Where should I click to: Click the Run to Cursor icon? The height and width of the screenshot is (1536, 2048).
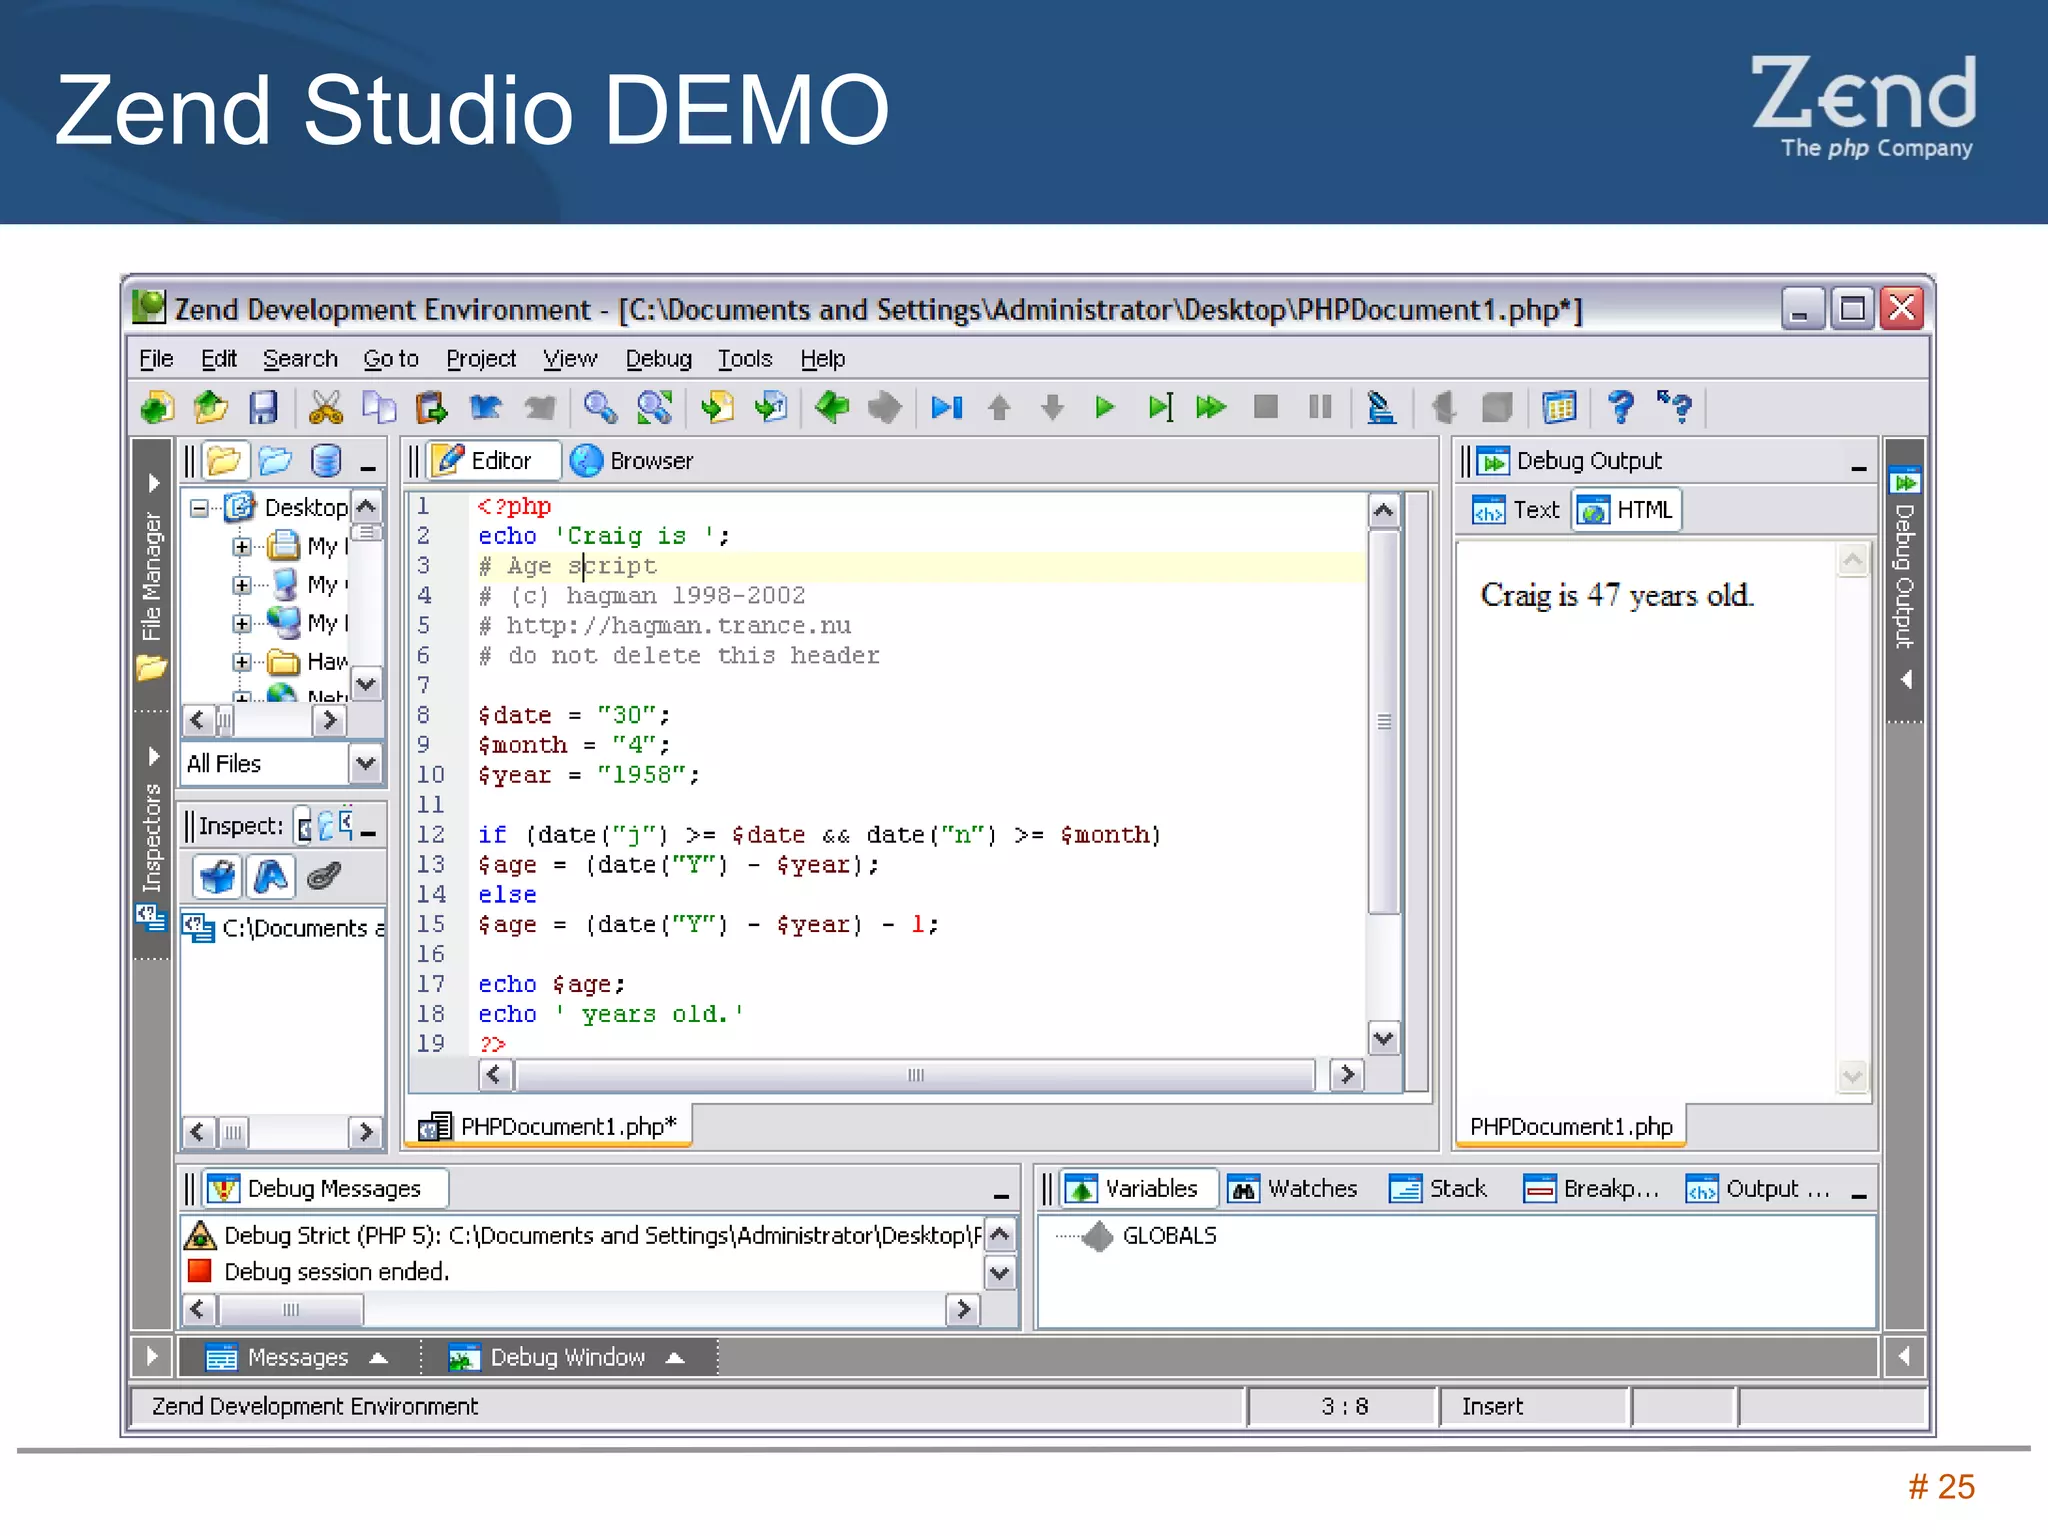[x=1160, y=408]
